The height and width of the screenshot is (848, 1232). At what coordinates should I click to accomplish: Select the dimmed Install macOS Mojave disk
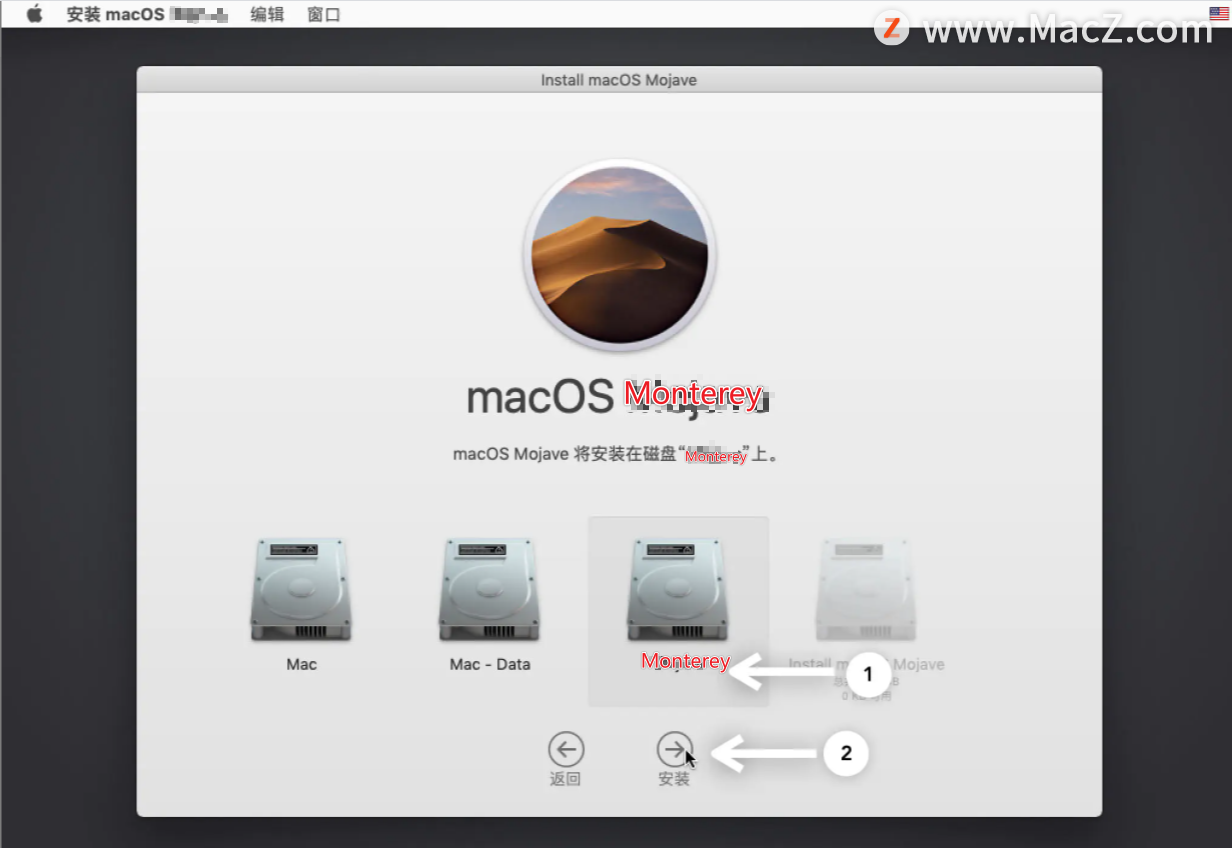pyautogui.click(x=866, y=590)
